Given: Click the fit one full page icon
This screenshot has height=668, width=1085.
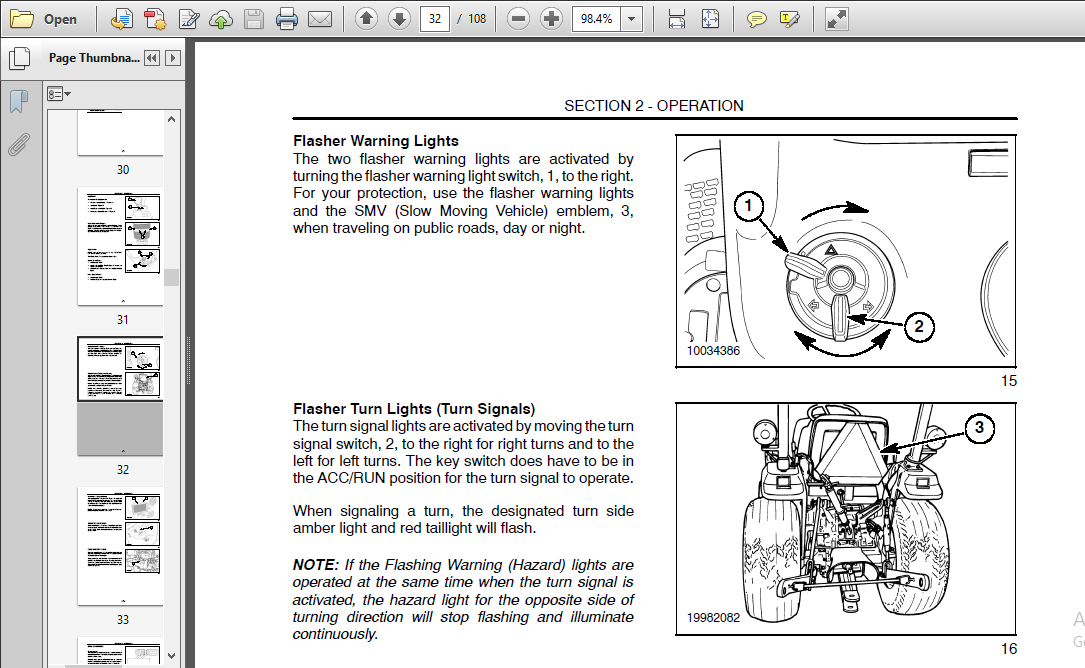Looking at the screenshot, I should coord(710,19).
